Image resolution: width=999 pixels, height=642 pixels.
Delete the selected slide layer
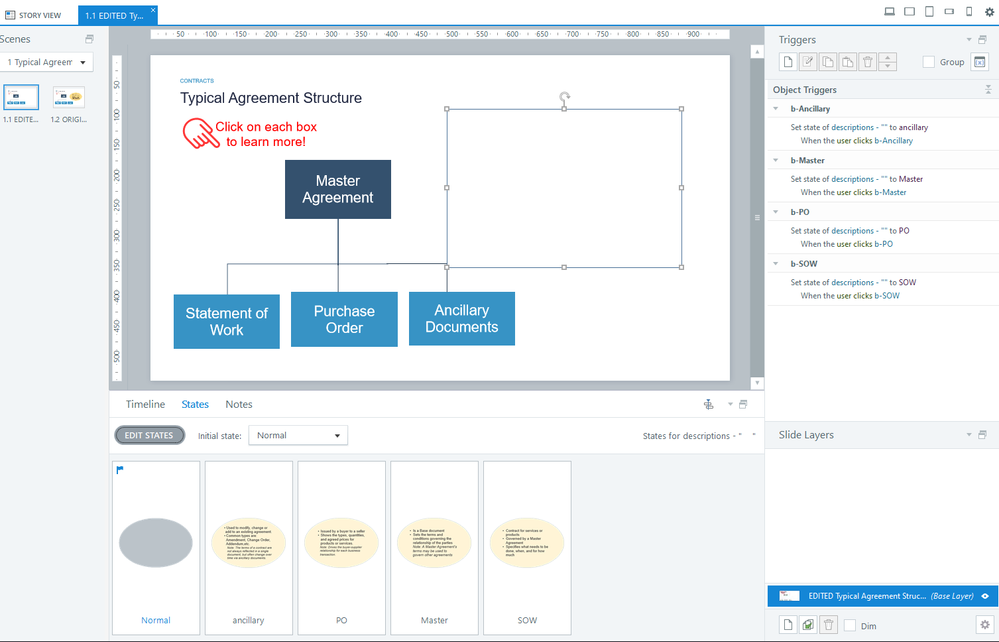pos(828,625)
